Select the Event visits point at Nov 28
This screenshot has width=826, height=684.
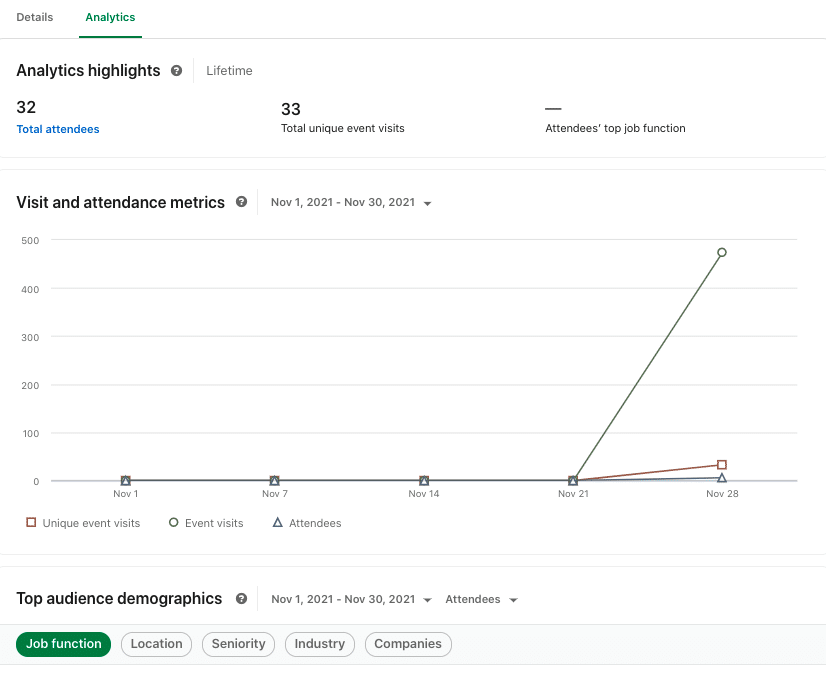pos(722,252)
